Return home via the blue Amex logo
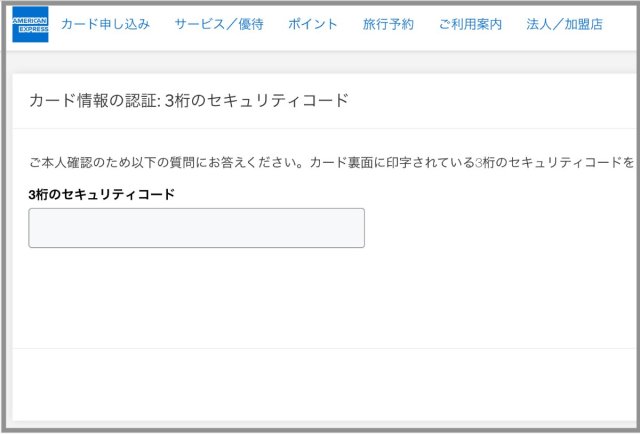 [30, 25]
